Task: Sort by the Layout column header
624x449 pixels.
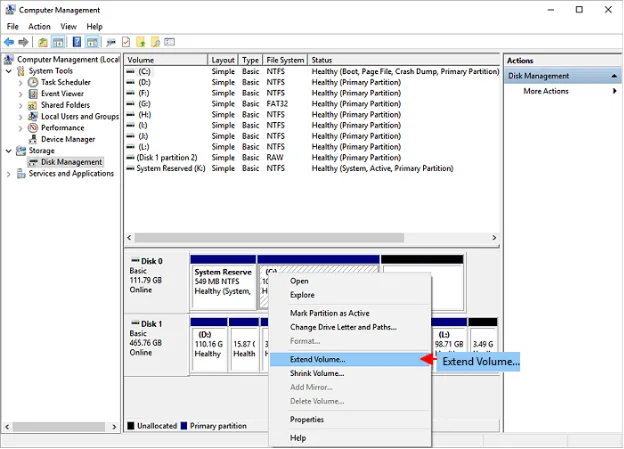Action: click(223, 60)
